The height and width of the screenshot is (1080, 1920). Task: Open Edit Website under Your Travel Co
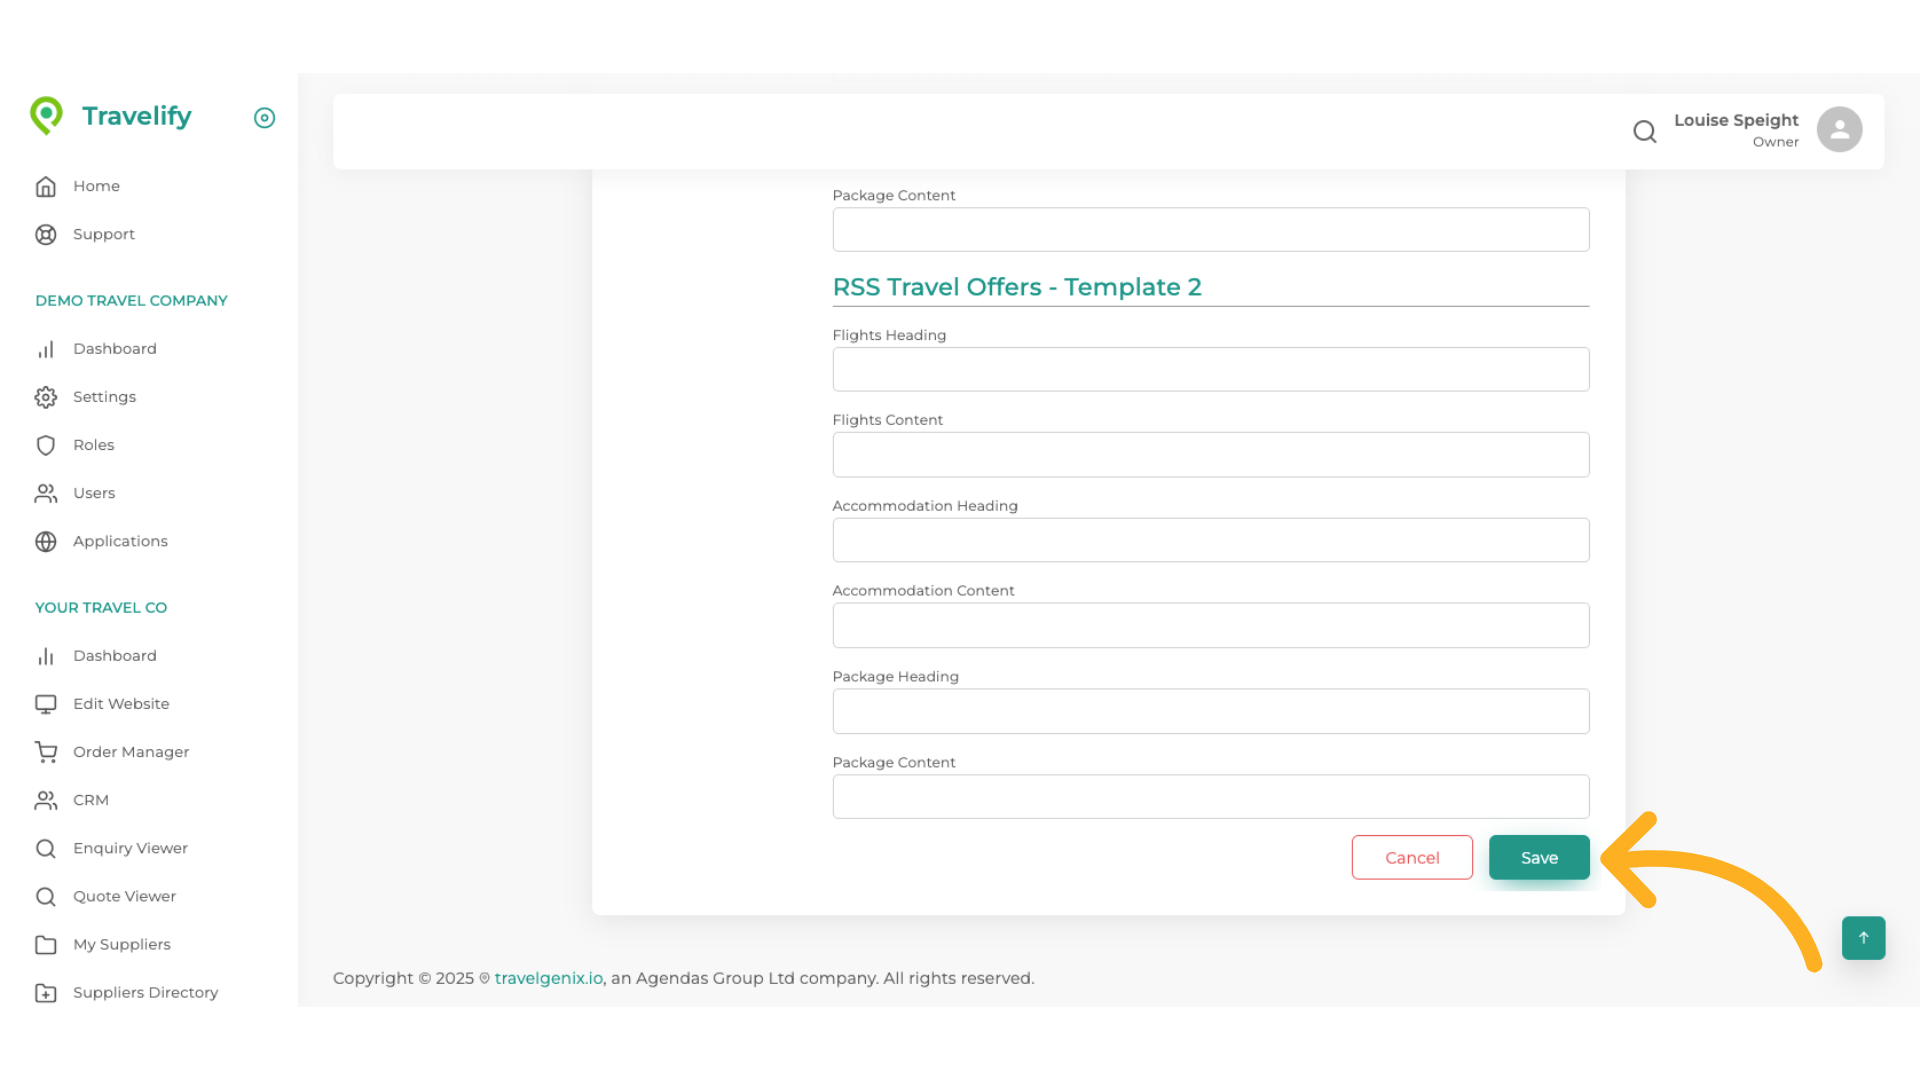[121, 704]
